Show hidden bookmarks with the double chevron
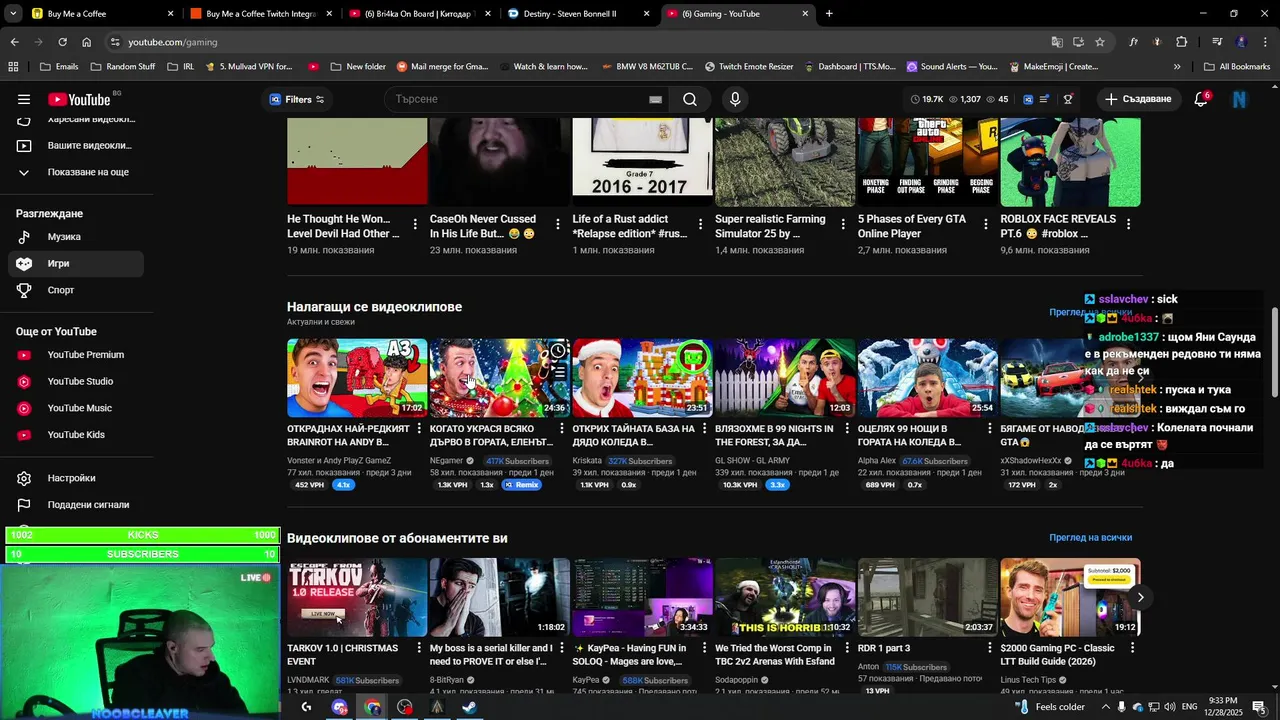1280x720 pixels. coord(1177,67)
